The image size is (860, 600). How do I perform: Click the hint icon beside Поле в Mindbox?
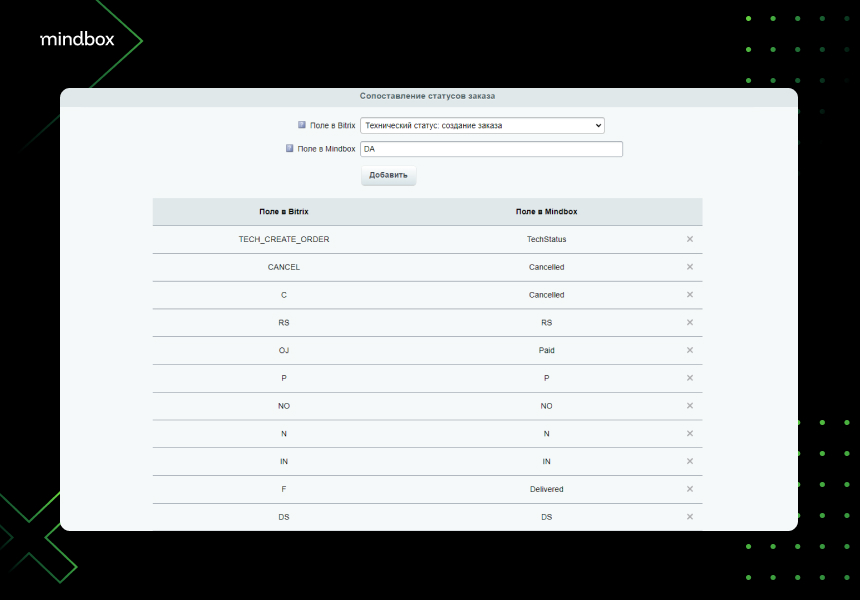[290, 148]
